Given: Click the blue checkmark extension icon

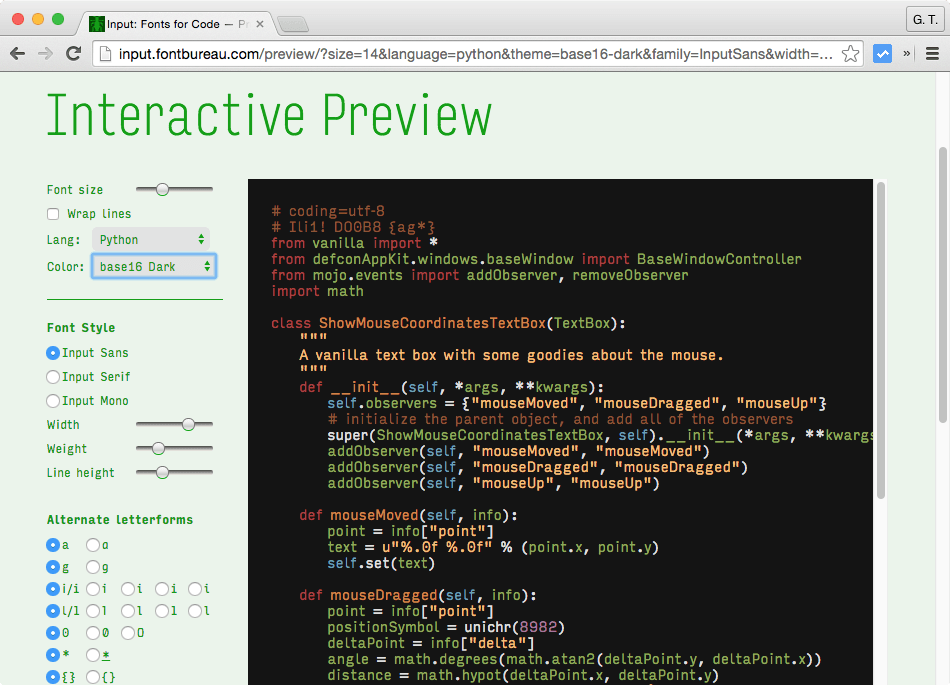Looking at the screenshot, I should click(882, 54).
